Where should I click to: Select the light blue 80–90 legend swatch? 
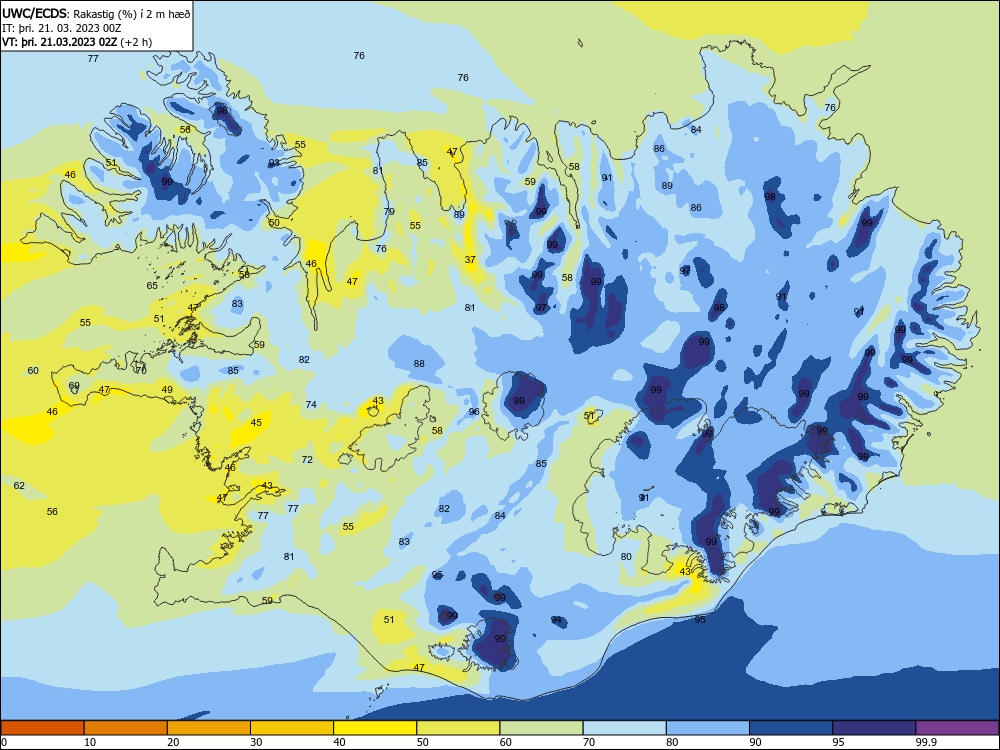[x=708, y=728]
